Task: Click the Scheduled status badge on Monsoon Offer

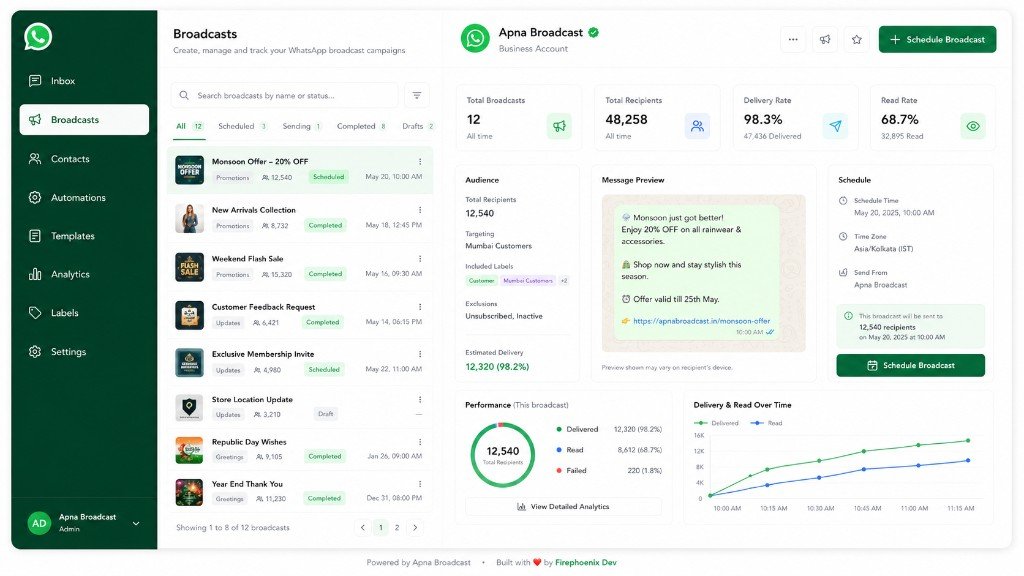Action: [x=328, y=177]
